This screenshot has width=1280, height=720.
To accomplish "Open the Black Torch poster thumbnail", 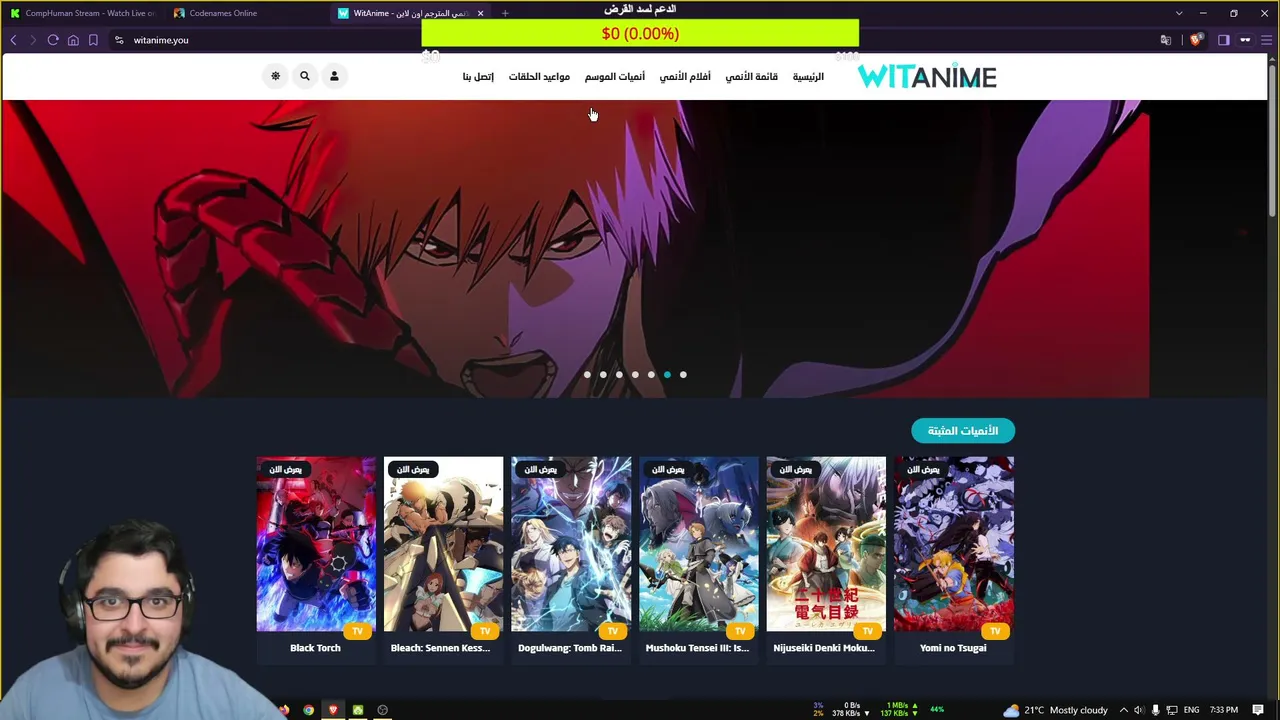I will click(316, 544).
